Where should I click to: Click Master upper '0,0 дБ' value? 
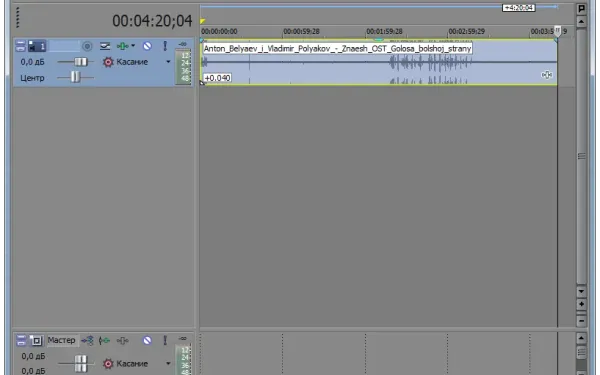coord(33,356)
